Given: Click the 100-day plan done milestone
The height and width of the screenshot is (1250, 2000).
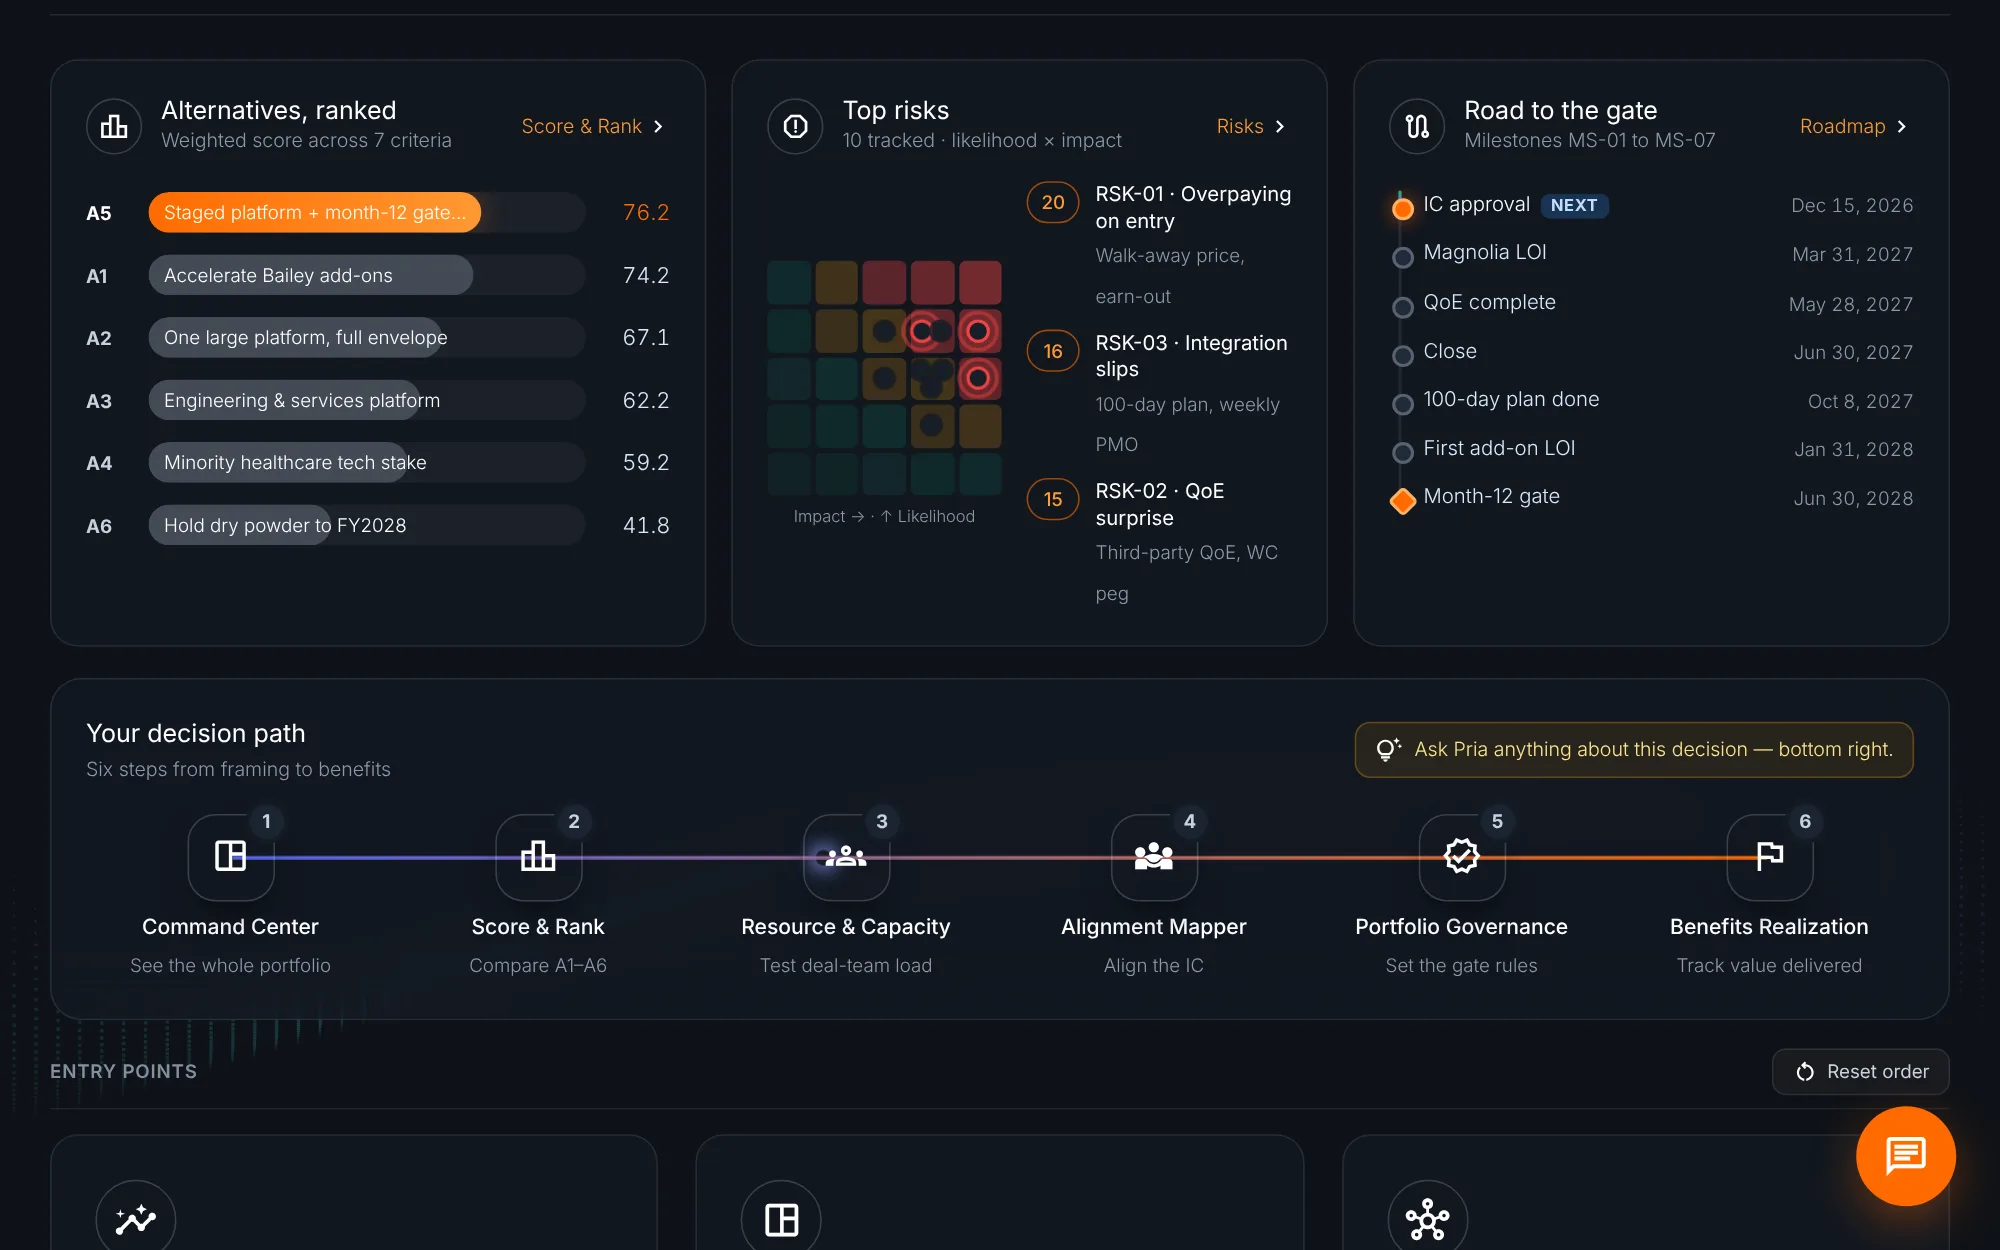Looking at the screenshot, I should [x=1511, y=400].
